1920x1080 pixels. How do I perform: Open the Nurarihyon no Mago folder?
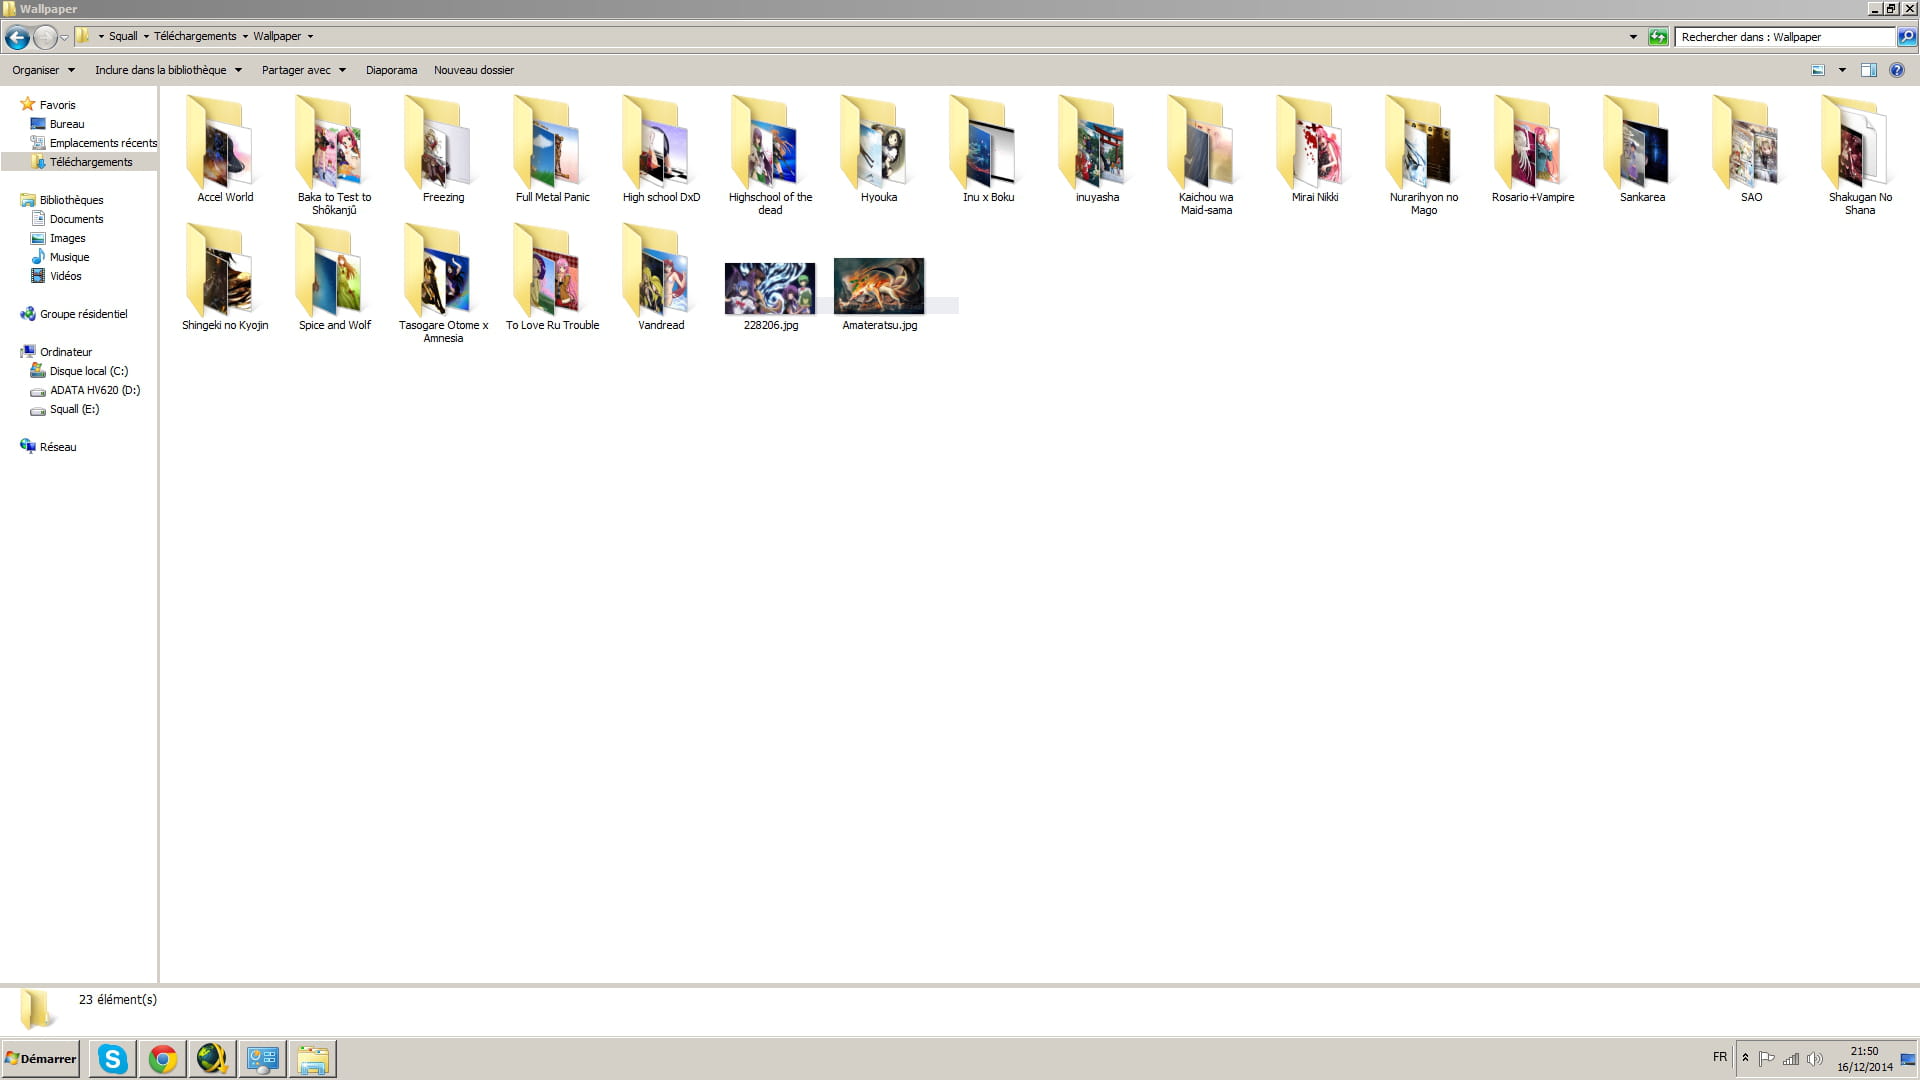1424,155
